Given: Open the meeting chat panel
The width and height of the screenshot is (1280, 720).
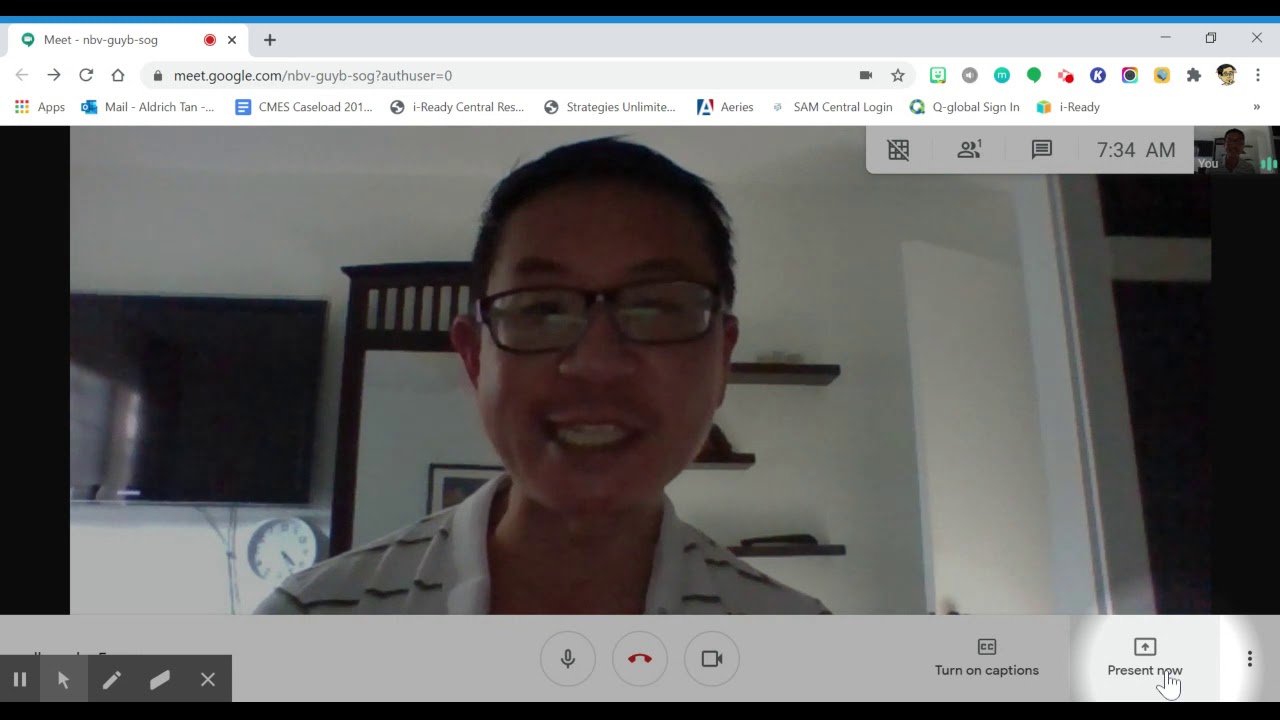Looking at the screenshot, I should click(1042, 150).
